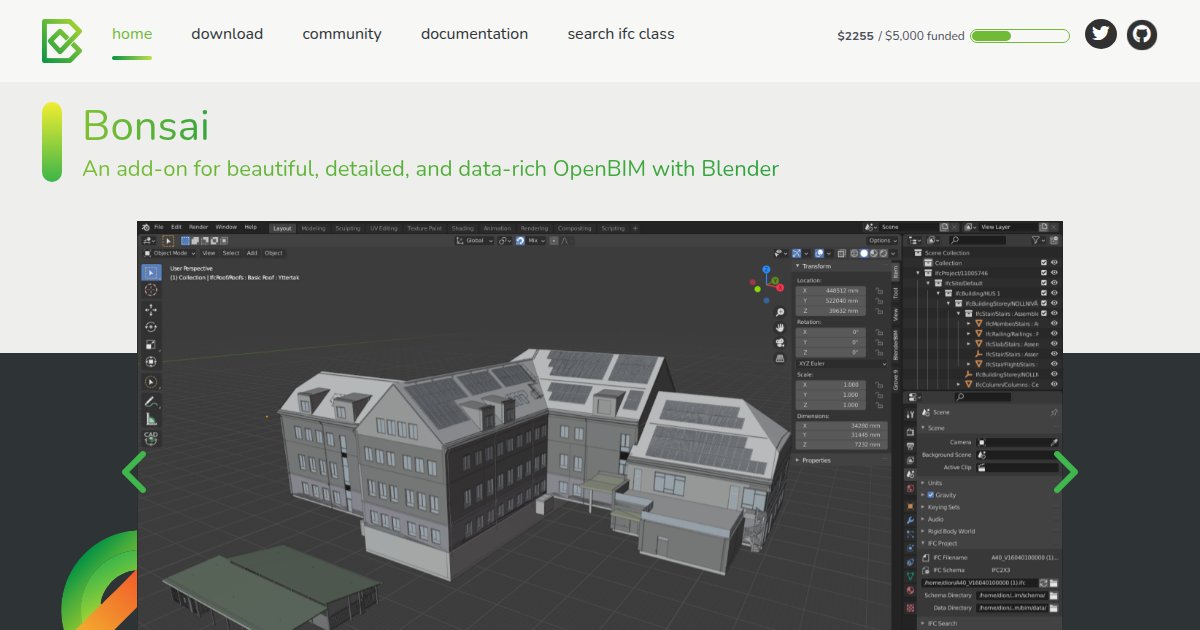Toggle camera view icon in viewport
This screenshot has height=630, width=1200.
pyautogui.click(x=779, y=342)
